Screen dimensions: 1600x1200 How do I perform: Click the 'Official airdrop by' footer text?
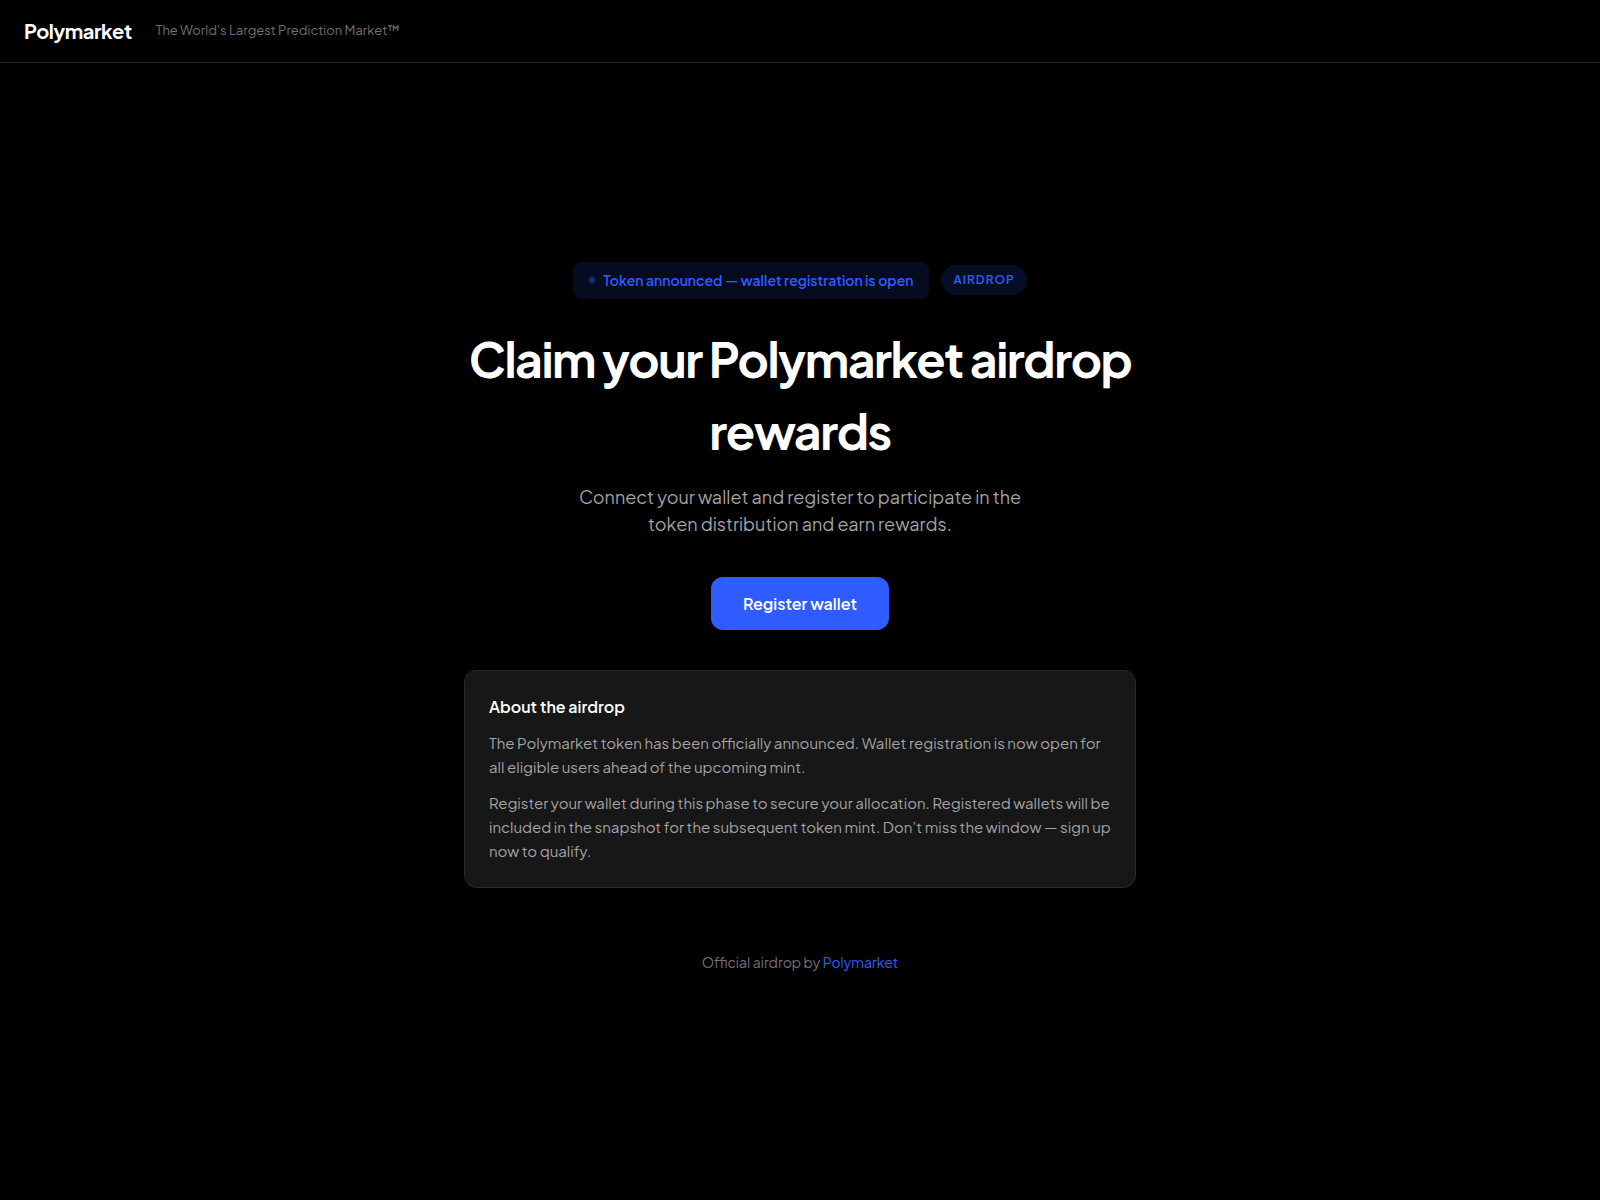758,962
